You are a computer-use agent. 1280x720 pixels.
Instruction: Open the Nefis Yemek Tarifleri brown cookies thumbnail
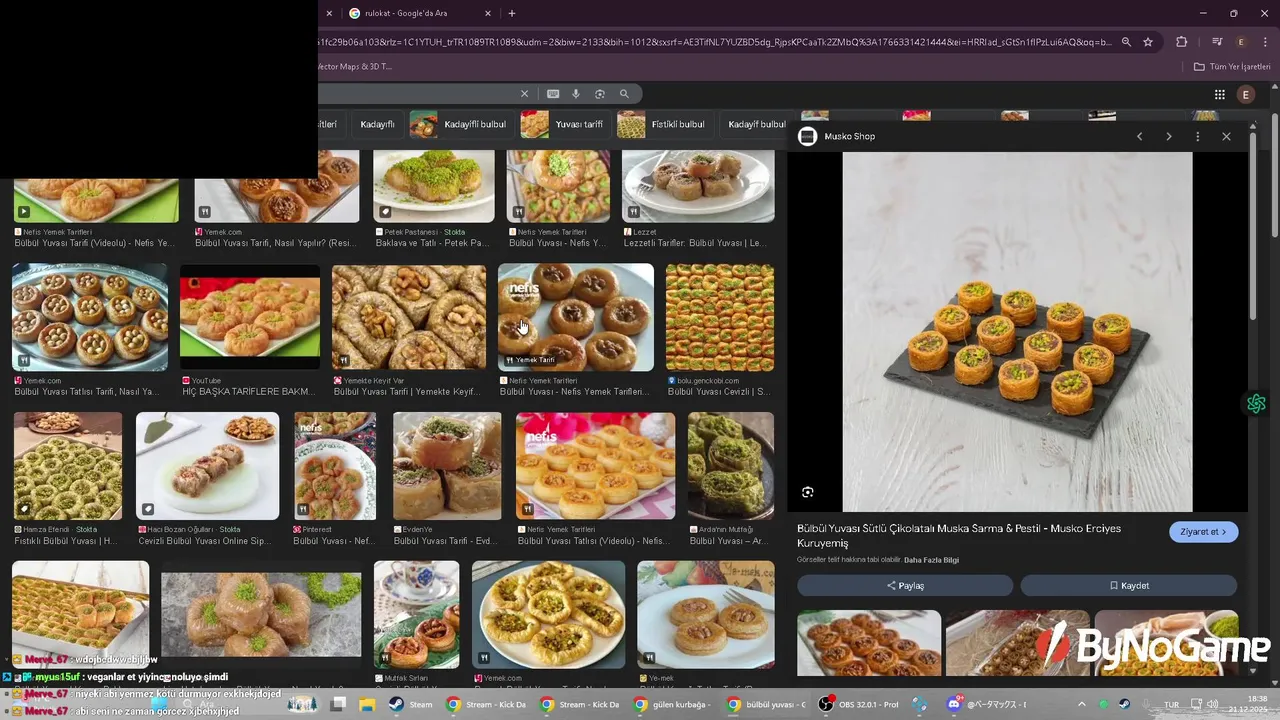point(576,317)
